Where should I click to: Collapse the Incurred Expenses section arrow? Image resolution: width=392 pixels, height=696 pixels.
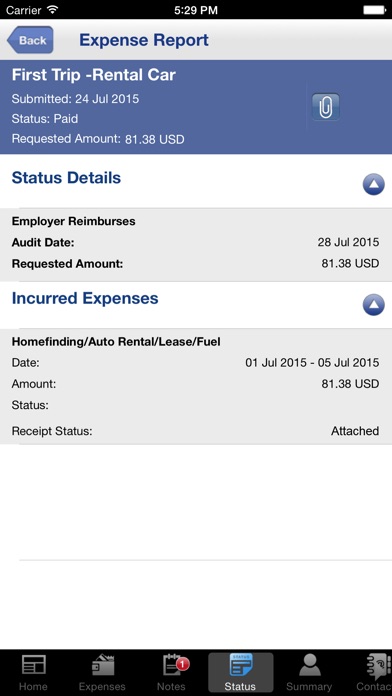point(373,305)
